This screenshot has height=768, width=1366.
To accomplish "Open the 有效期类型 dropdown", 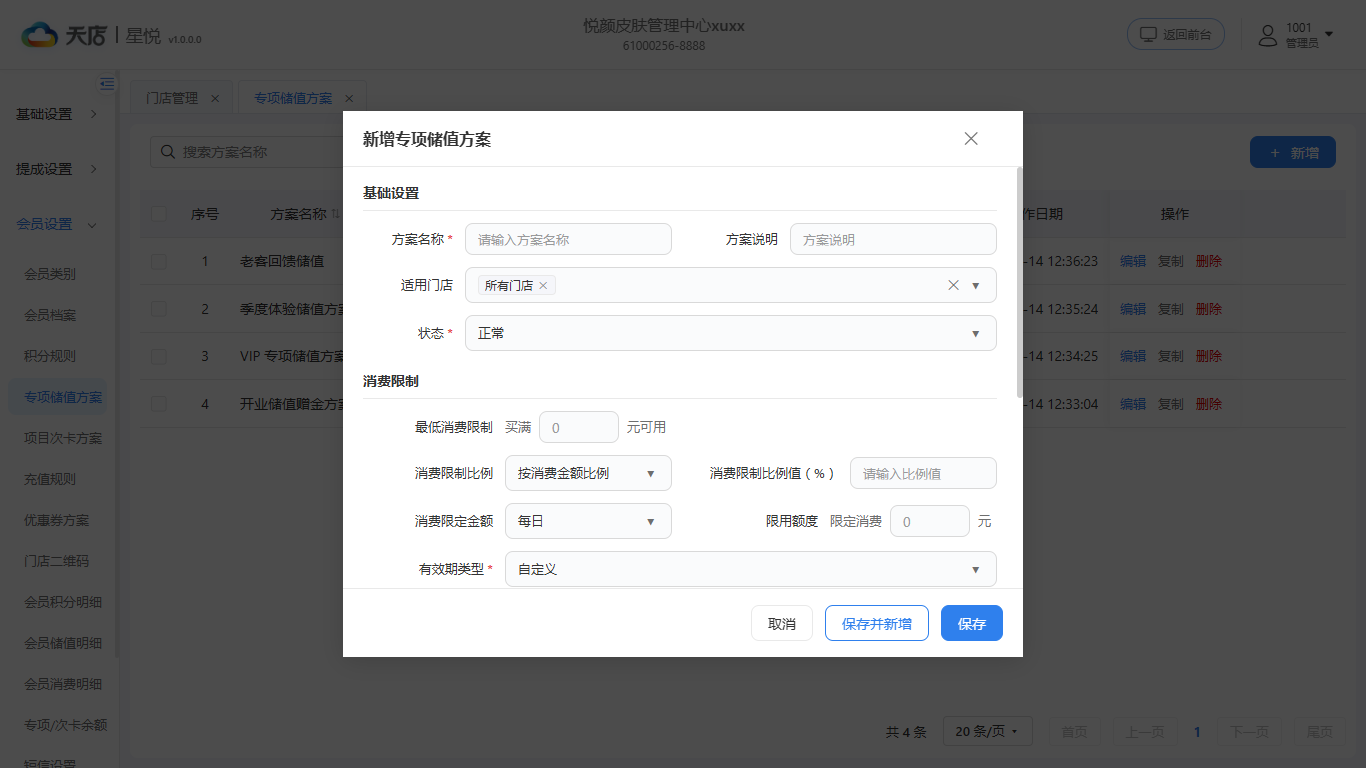I will 751,569.
